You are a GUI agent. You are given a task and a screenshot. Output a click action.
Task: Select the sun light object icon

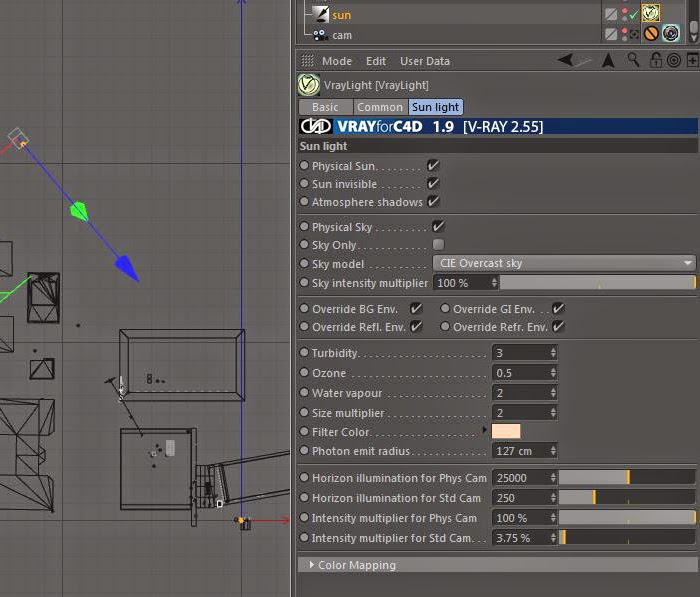(320, 14)
